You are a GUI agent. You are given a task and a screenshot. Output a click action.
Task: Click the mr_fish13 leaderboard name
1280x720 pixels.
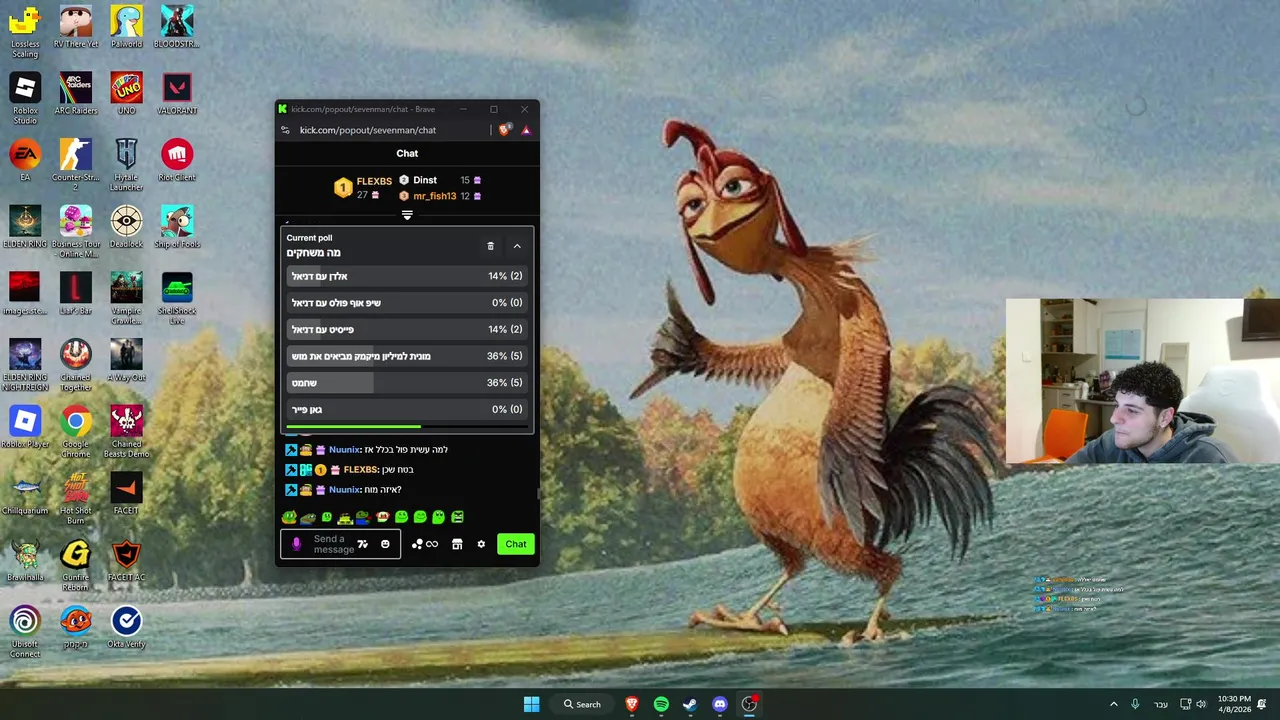pyautogui.click(x=435, y=196)
